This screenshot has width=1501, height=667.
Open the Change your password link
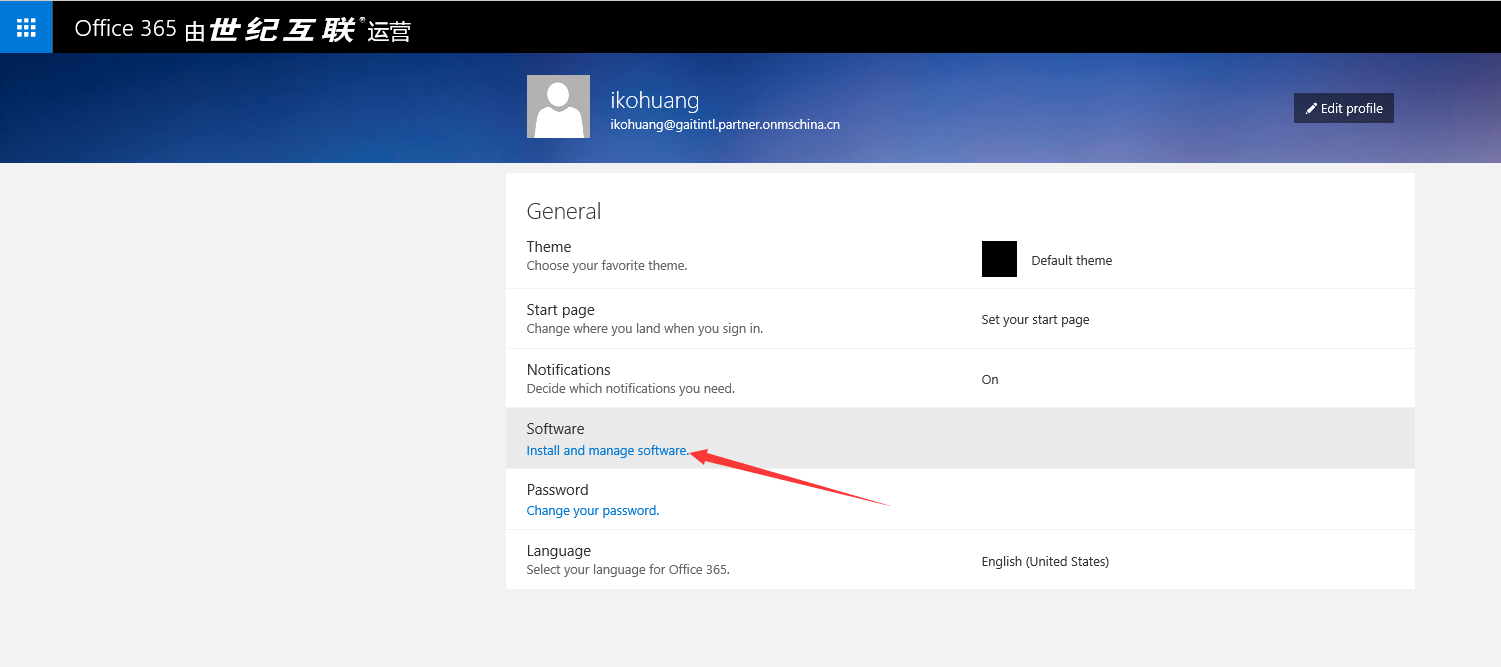click(x=593, y=511)
